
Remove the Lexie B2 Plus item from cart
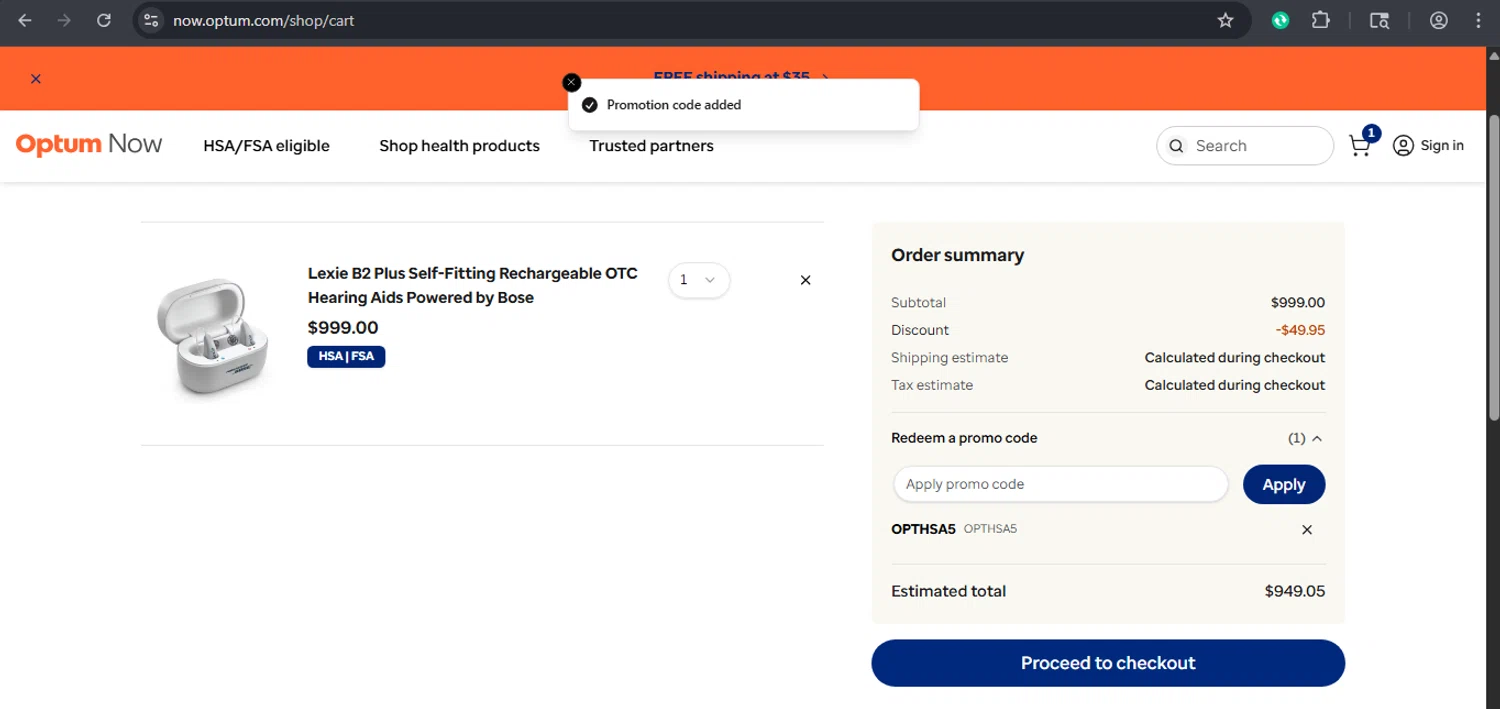click(x=805, y=280)
